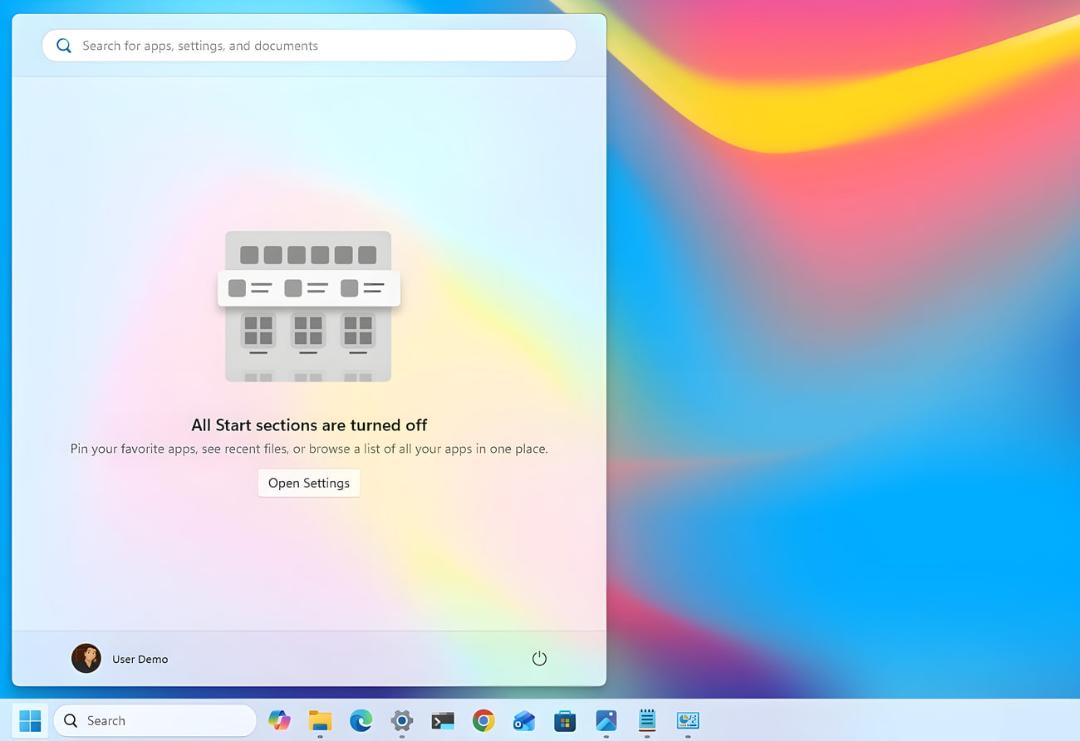The image size is (1080, 741).
Task: Open Outlook from the taskbar
Action: click(x=524, y=720)
